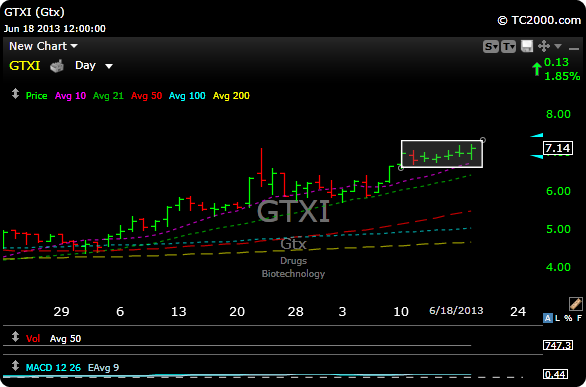Click the 1.85% percent change value
This screenshot has height=387, width=586.
[562, 77]
